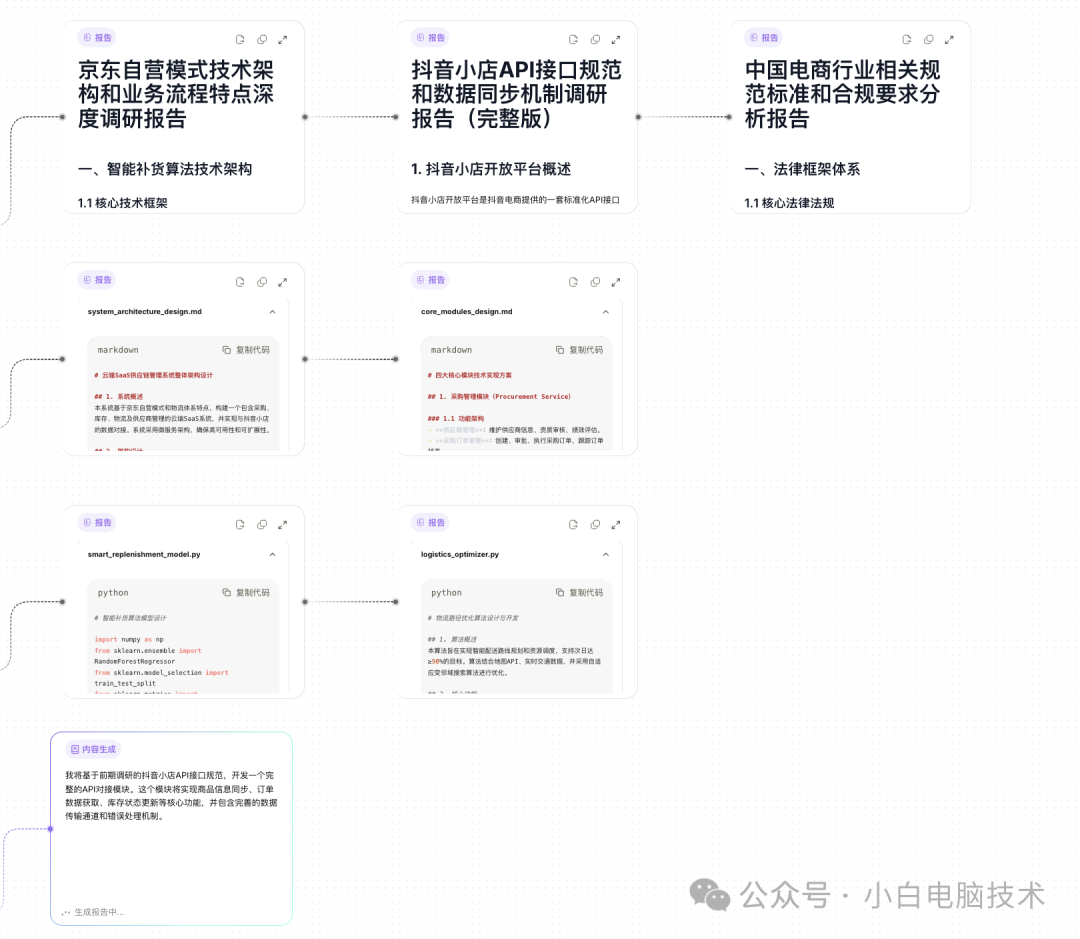This screenshot has height=939, width=1080.
Task: Click code line 采购管理模块 (Procurement Service)
Action: 499,397
